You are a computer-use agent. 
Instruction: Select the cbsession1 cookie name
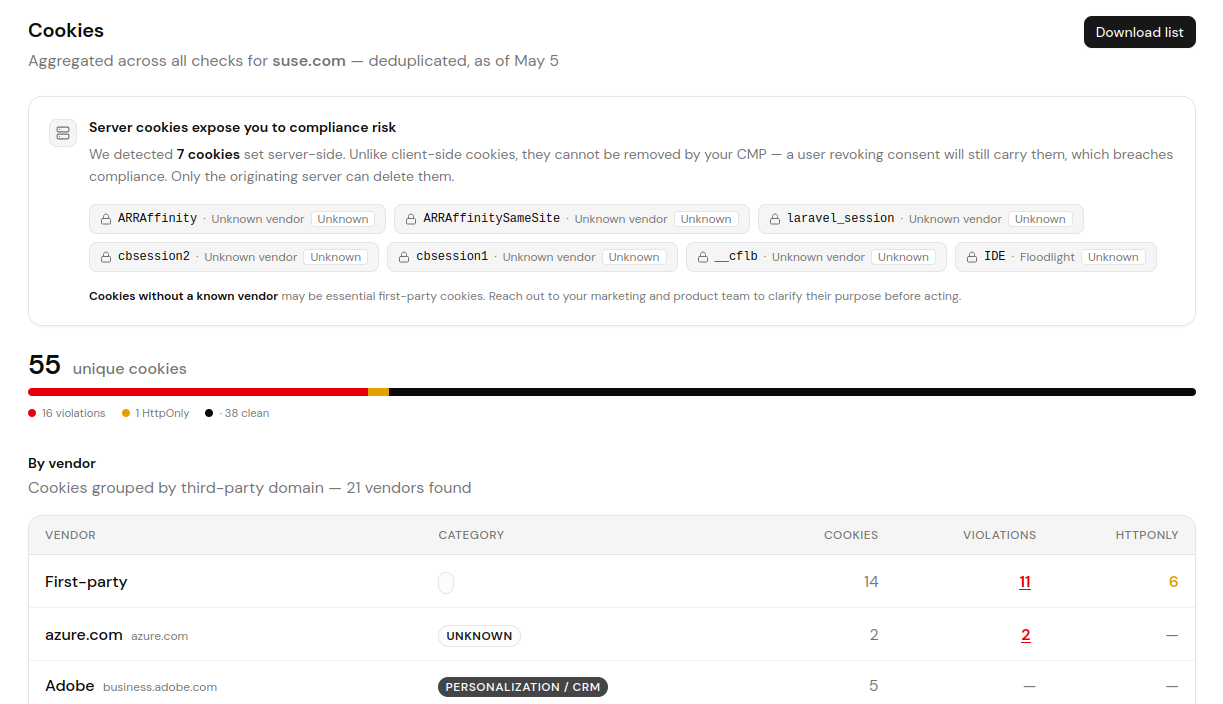click(x=452, y=257)
